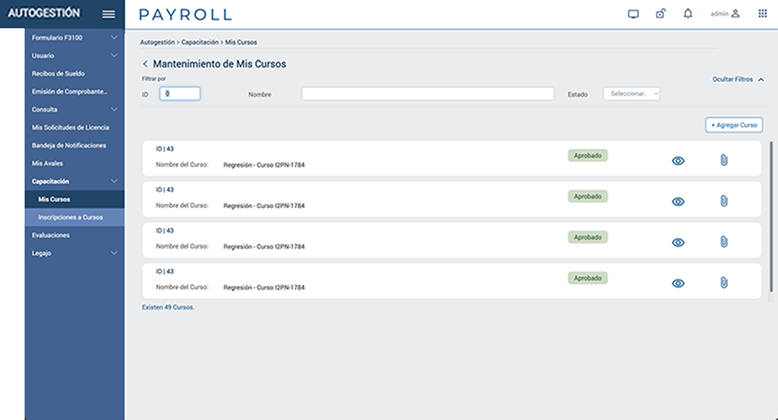Viewport: 778px width, 420px height.
Task: View the third course using its eye icon
Action: pyautogui.click(x=678, y=242)
